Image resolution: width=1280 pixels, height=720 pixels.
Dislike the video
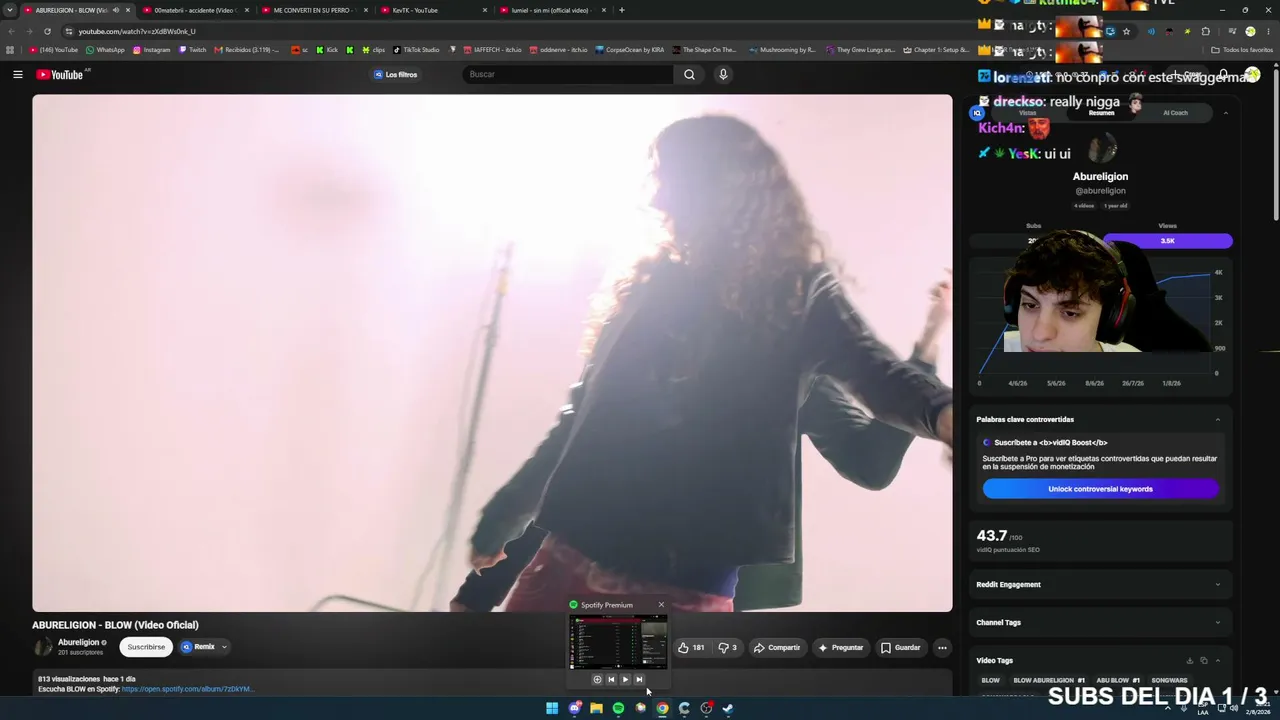727,647
